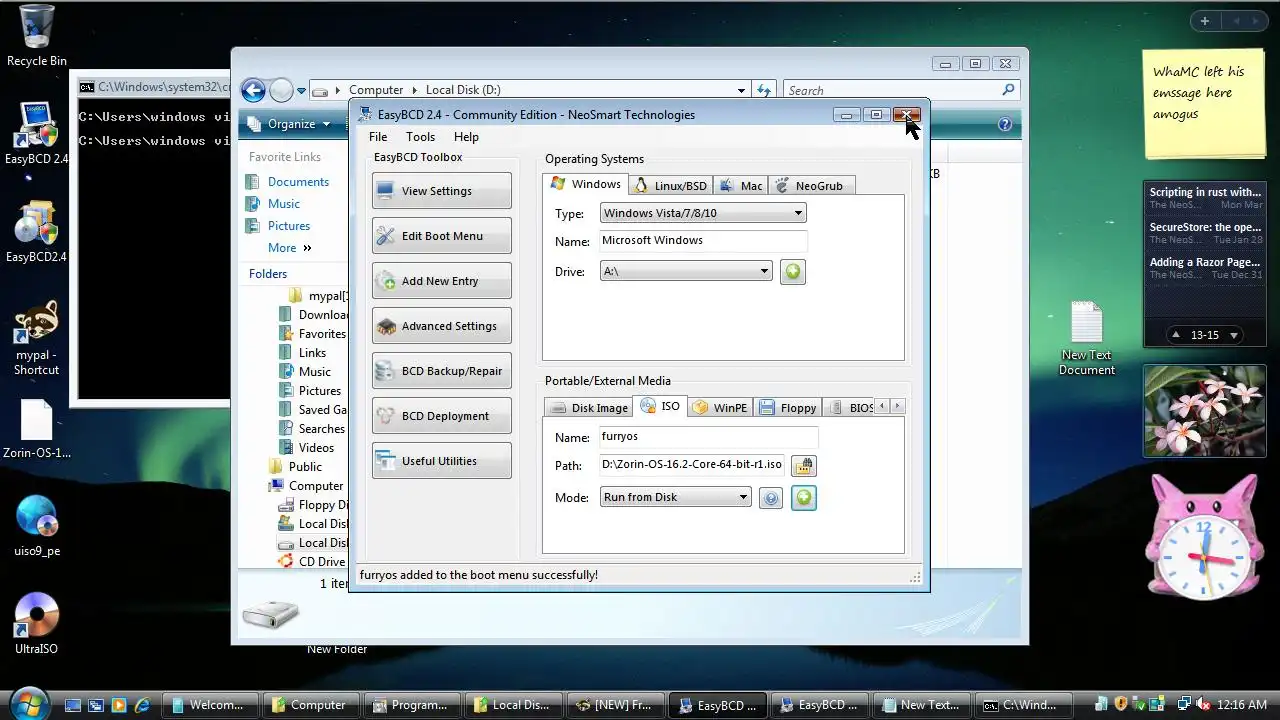Click the Windows Start orb
Image resolution: width=1280 pixels, height=720 pixels.
coord(28,703)
